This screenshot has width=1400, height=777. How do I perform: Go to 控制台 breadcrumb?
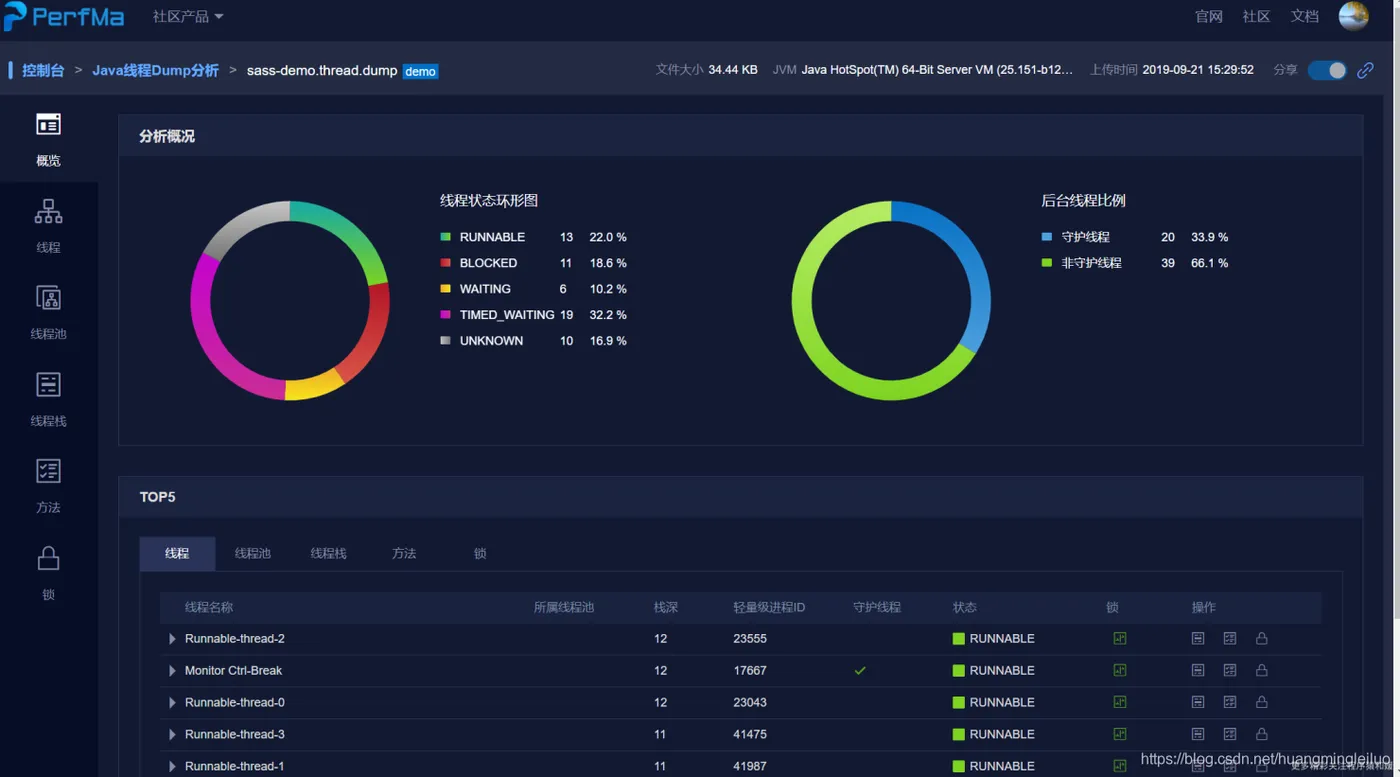point(43,71)
